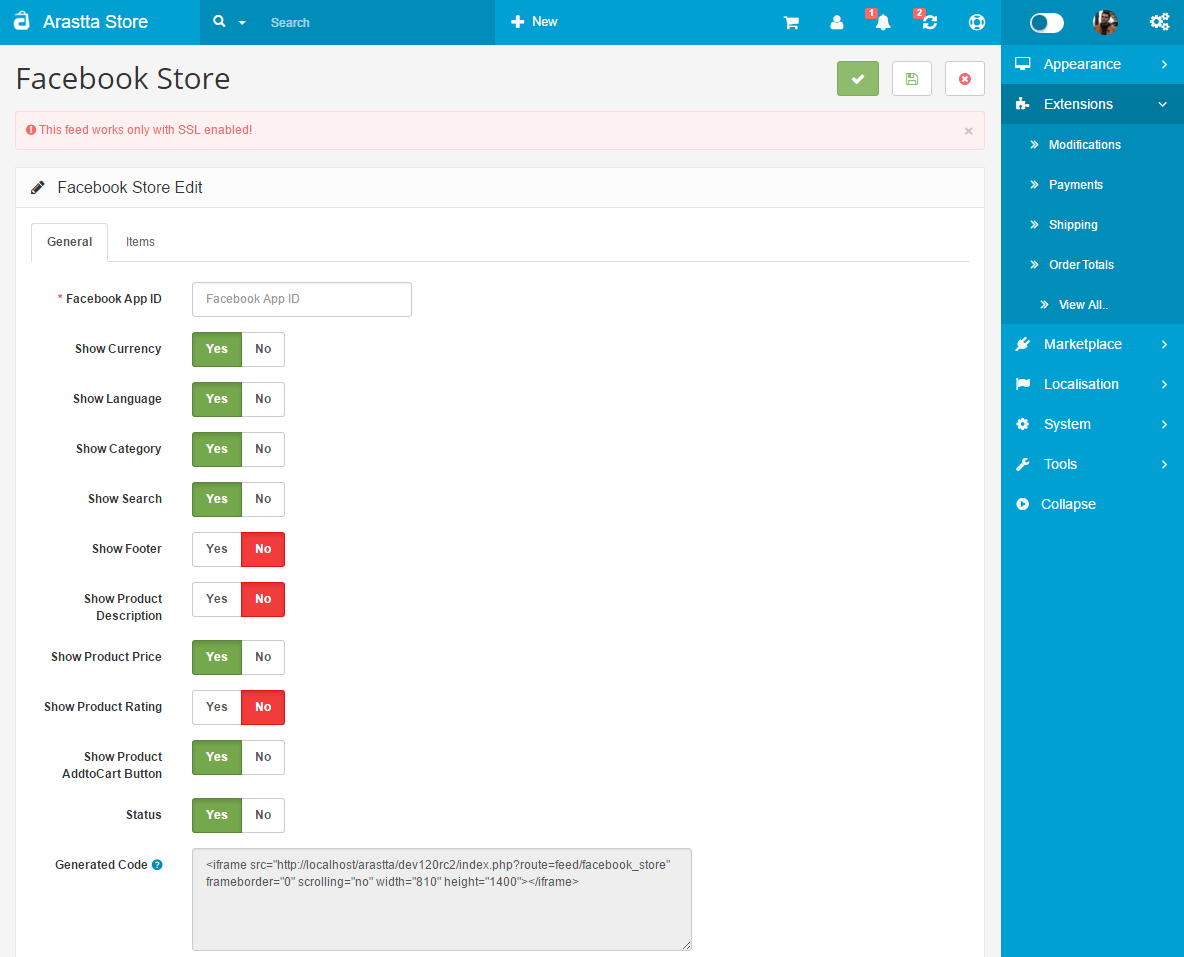The width and height of the screenshot is (1184, 957).
Task: Open the System menu label
Action: 1067,424
